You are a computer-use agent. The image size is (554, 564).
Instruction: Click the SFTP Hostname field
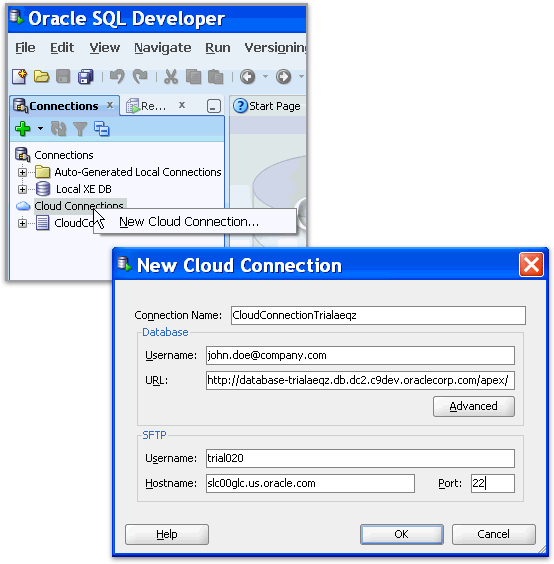click(x=310, y=483)
